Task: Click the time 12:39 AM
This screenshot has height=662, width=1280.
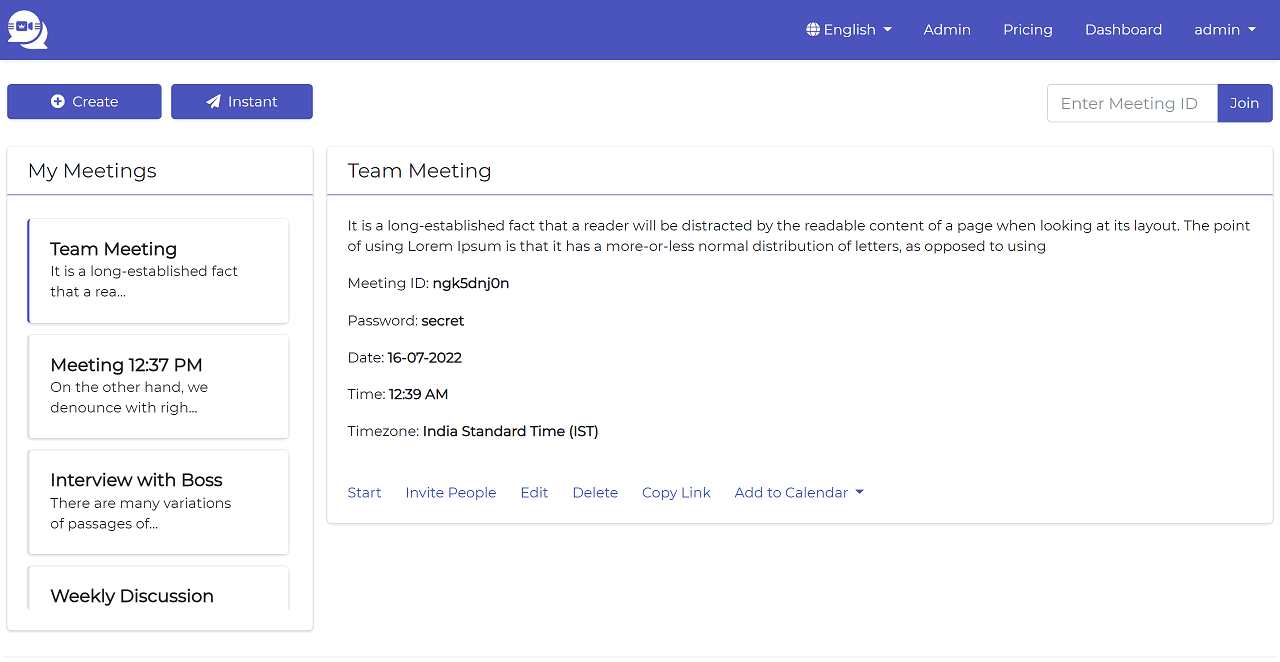Action: 419,395
